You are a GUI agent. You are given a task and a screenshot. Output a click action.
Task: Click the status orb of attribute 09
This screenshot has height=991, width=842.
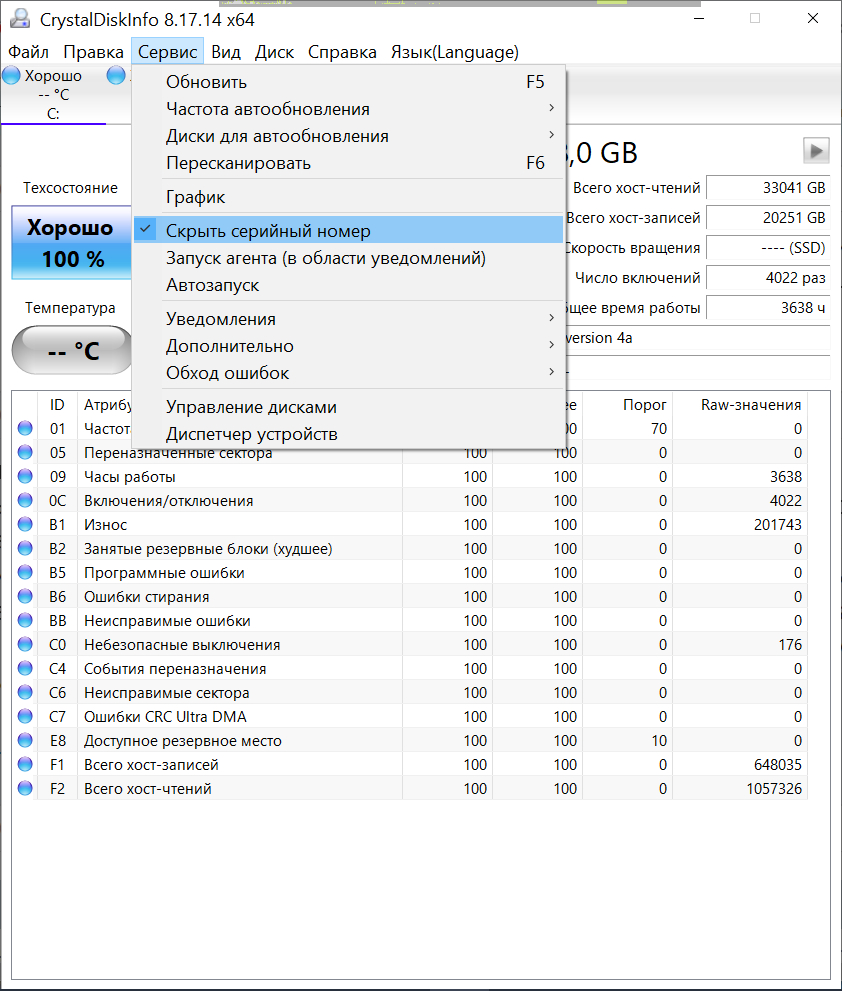[x=25, y=477]
